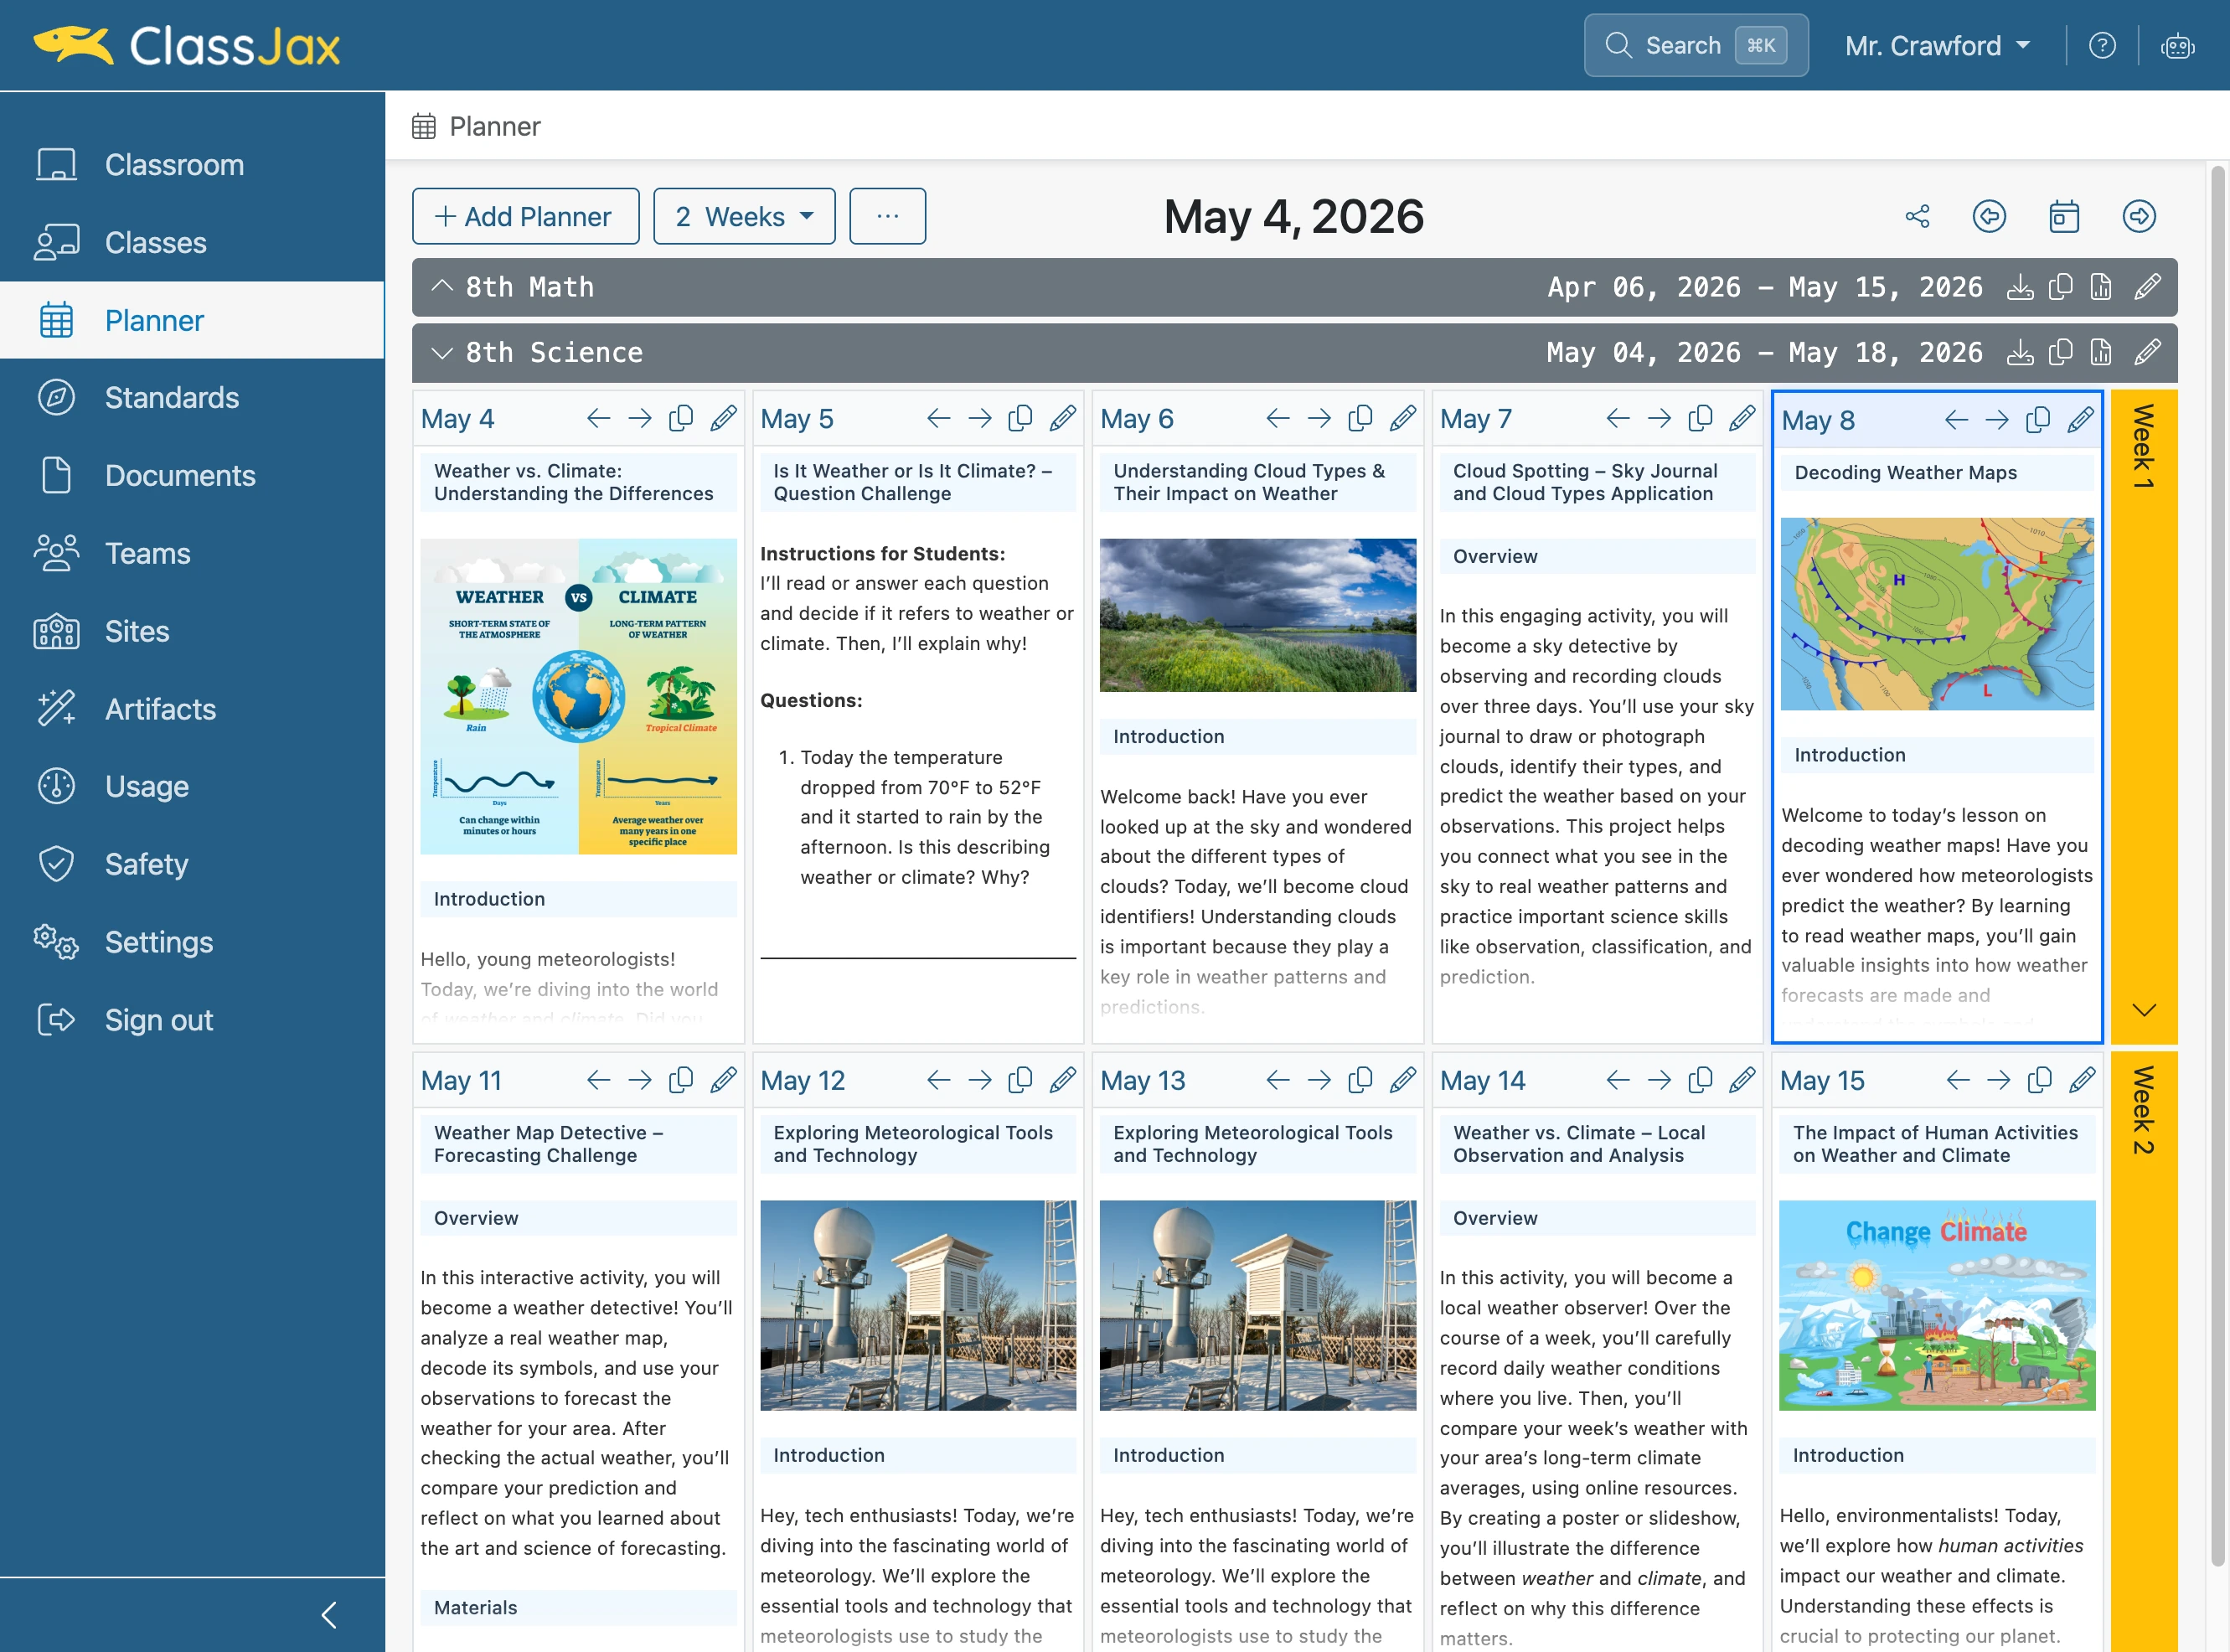
Task: Click Sign out in the sidebar
Action: (192, 1020)
